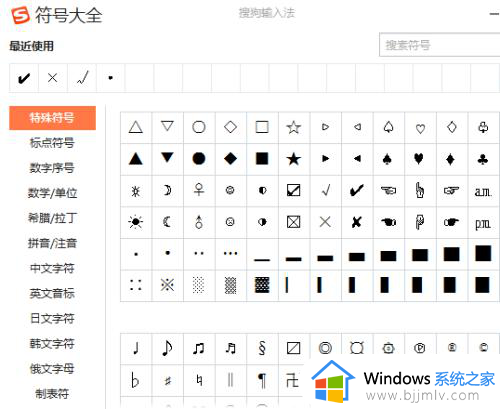Choose the solid black spade symbol
500x409 pixels.
388,159
